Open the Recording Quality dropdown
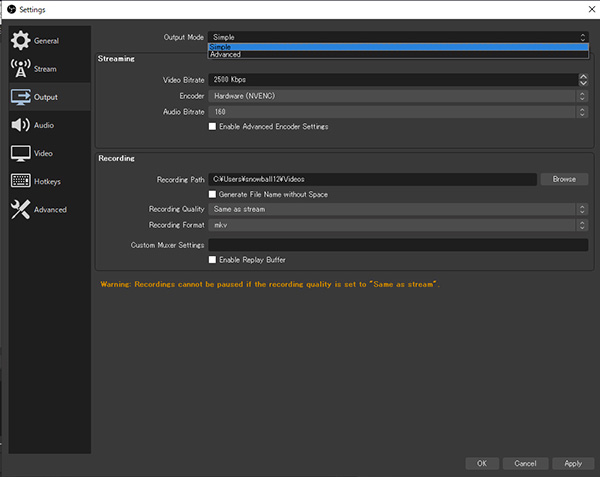 coord(398,209)
